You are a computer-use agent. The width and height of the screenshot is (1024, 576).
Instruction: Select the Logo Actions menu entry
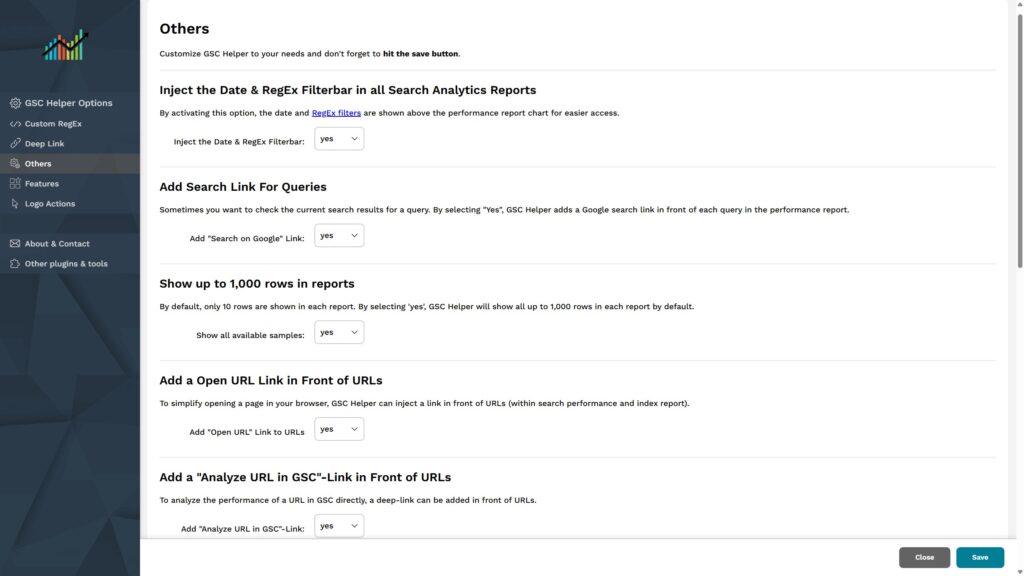[x=50, y=204]
